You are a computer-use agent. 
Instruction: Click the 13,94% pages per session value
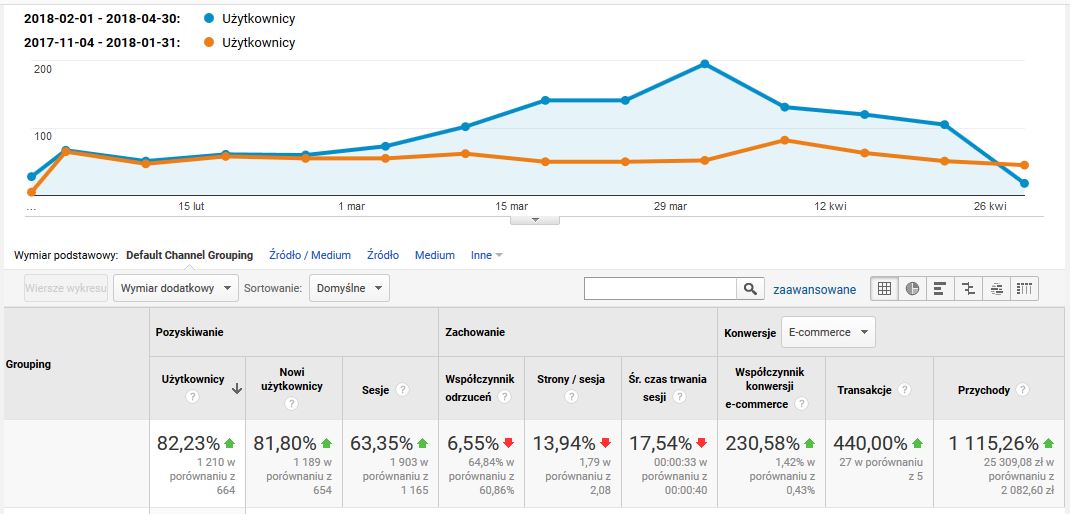tap(564, 444)
